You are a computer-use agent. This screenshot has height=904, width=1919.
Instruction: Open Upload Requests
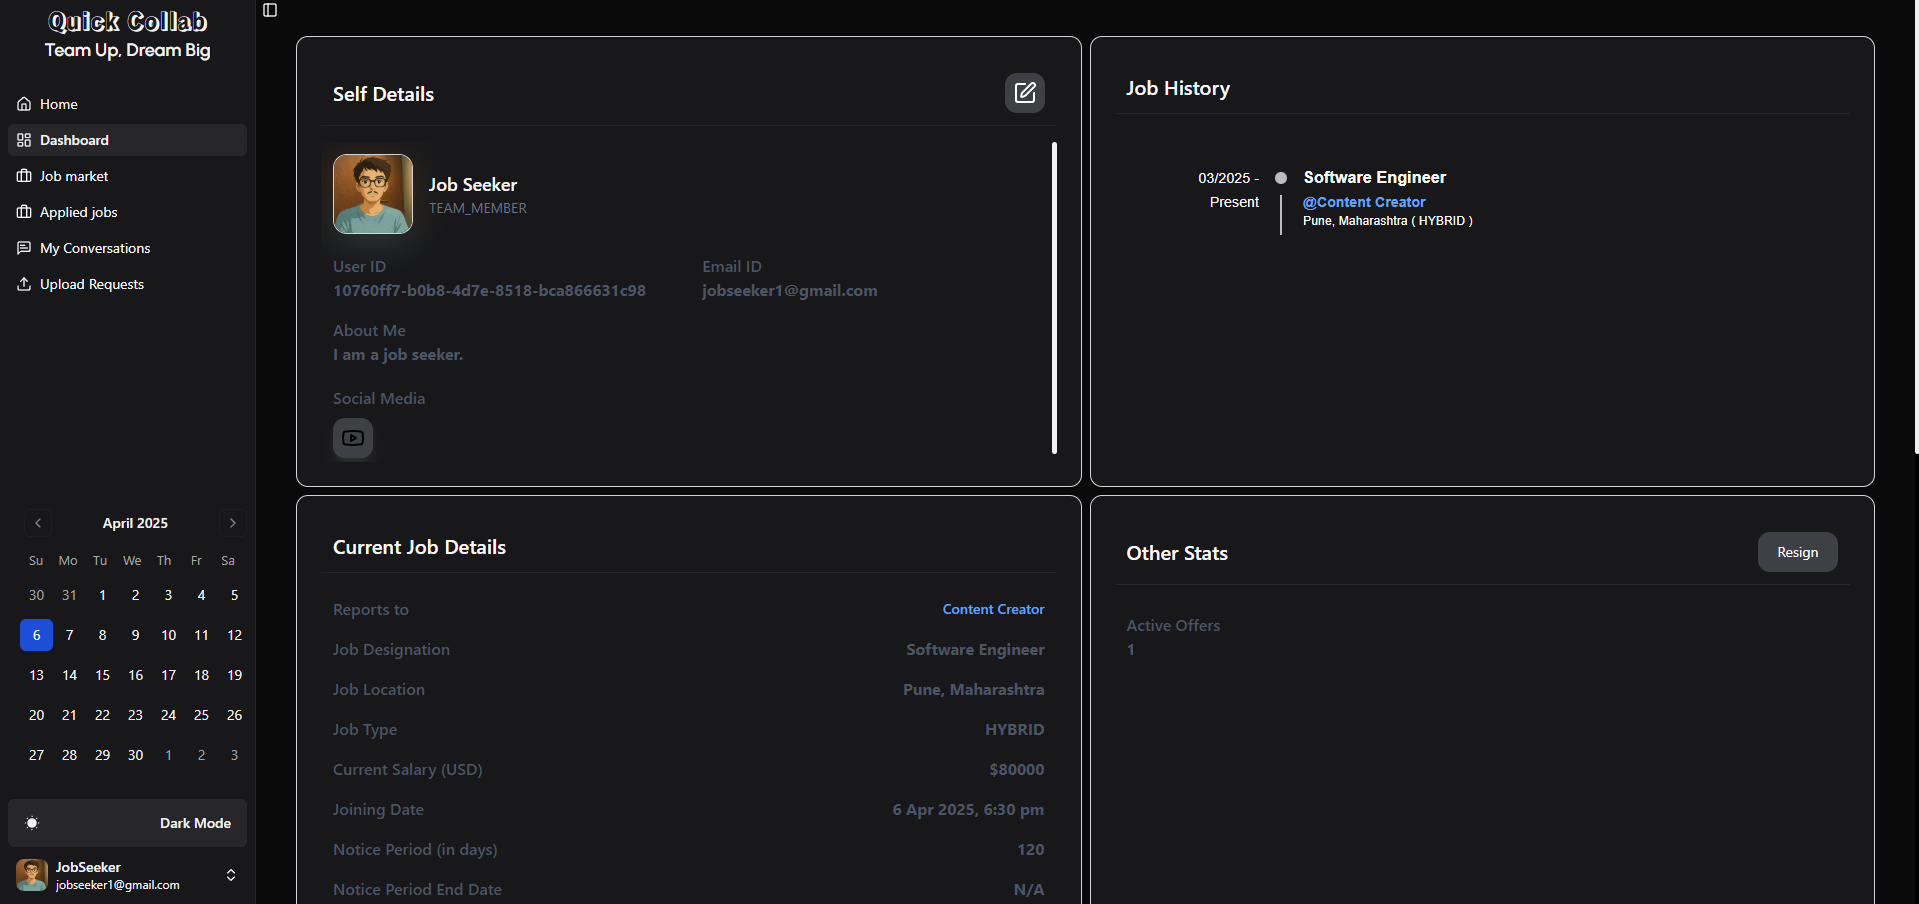pos(91,284)
